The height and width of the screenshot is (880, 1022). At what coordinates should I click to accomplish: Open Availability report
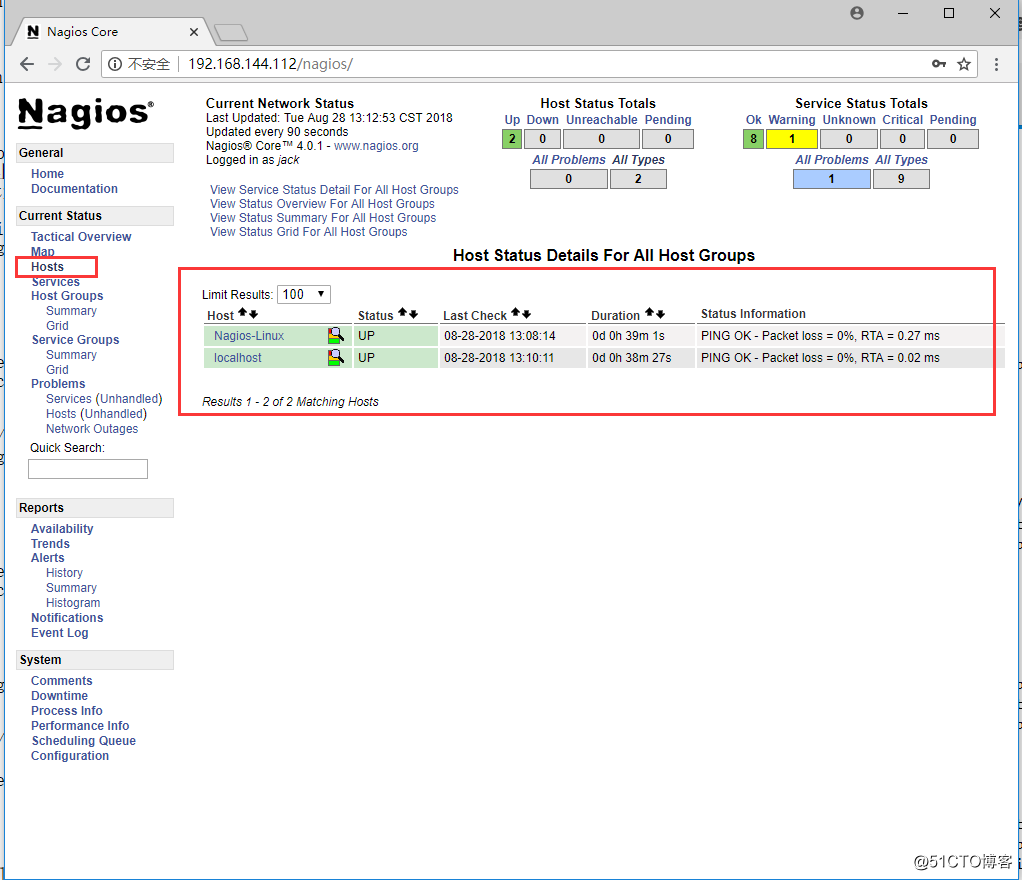(x=62, y=529)
